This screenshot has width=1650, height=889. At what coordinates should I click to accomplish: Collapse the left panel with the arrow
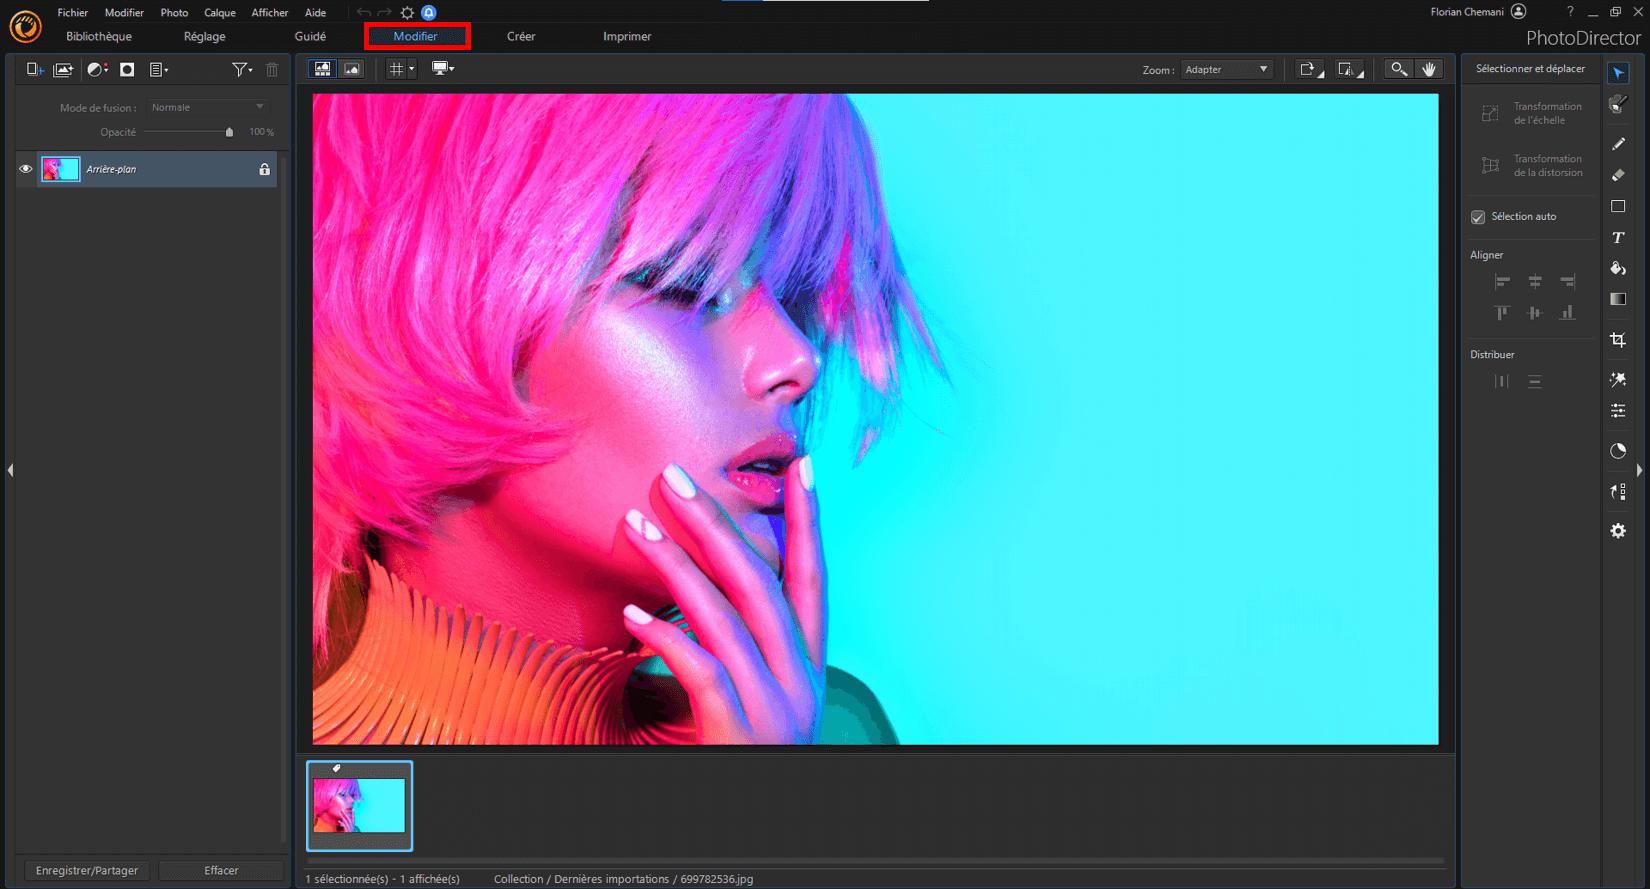(10, 470)
